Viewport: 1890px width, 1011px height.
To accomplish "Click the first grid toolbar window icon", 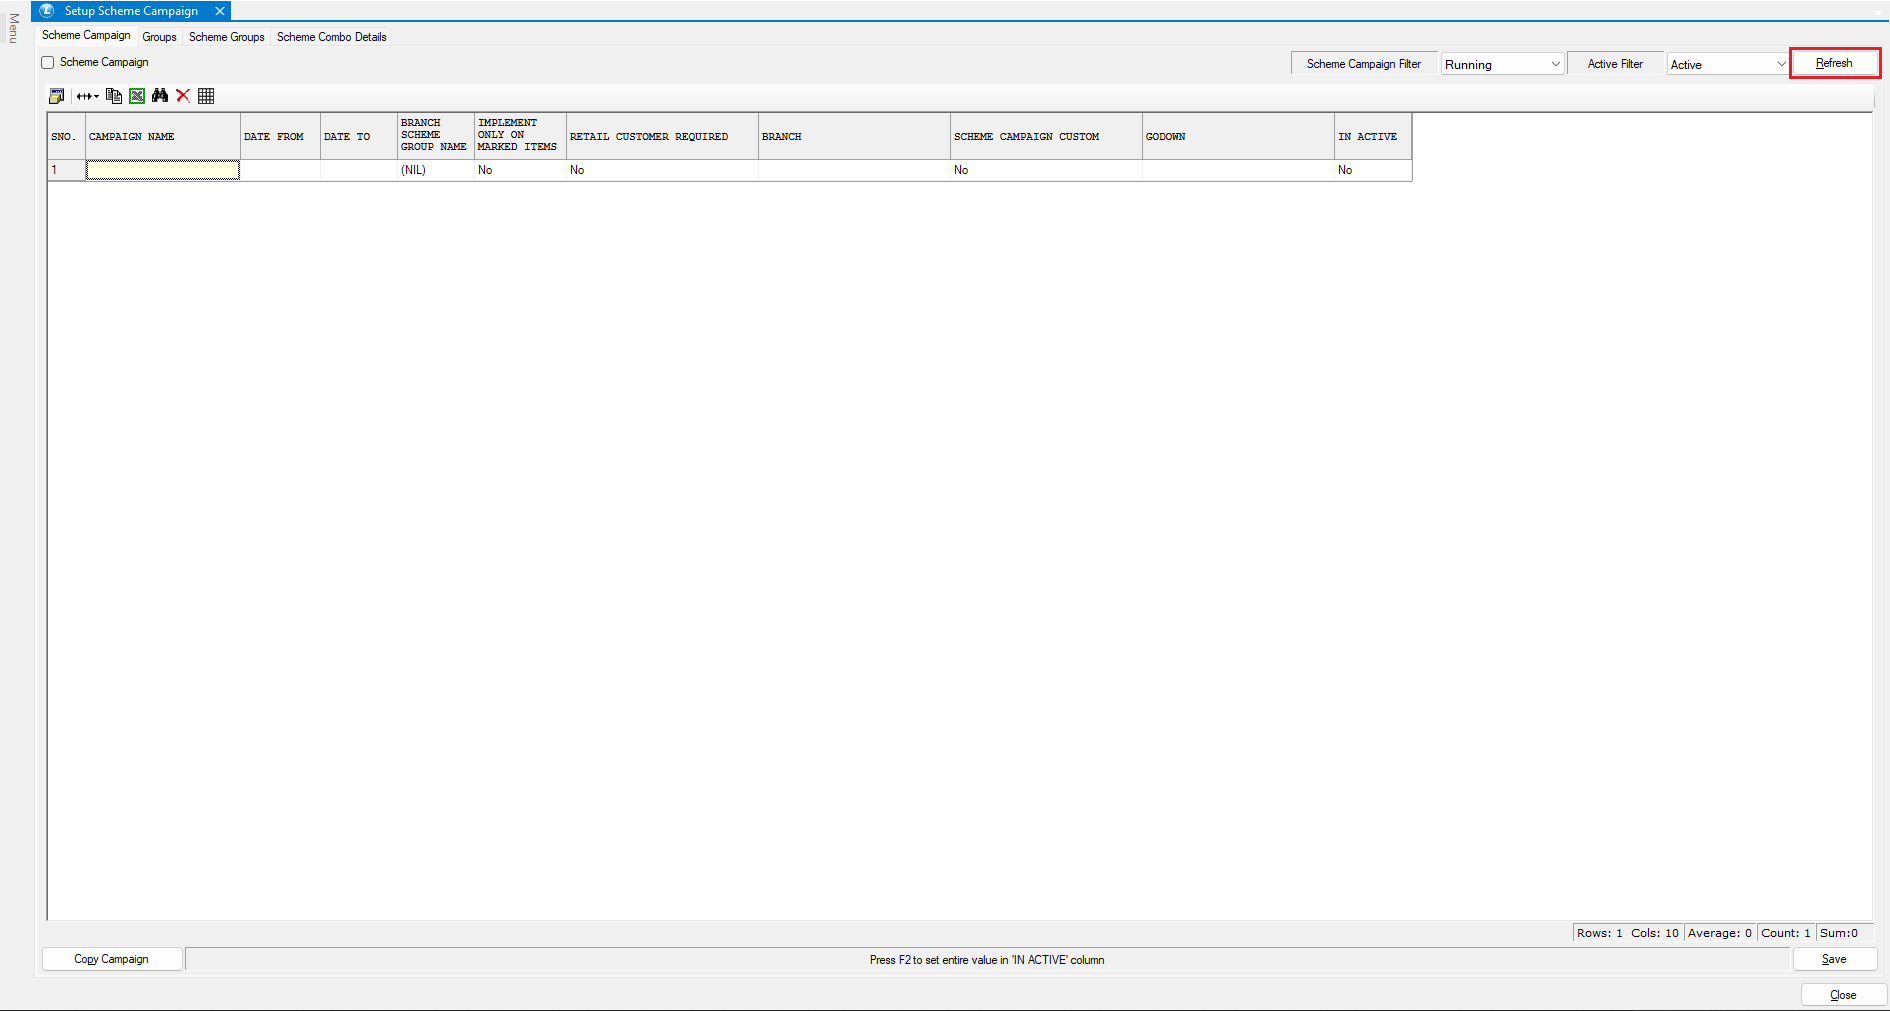I will click(x=57, y=96).
